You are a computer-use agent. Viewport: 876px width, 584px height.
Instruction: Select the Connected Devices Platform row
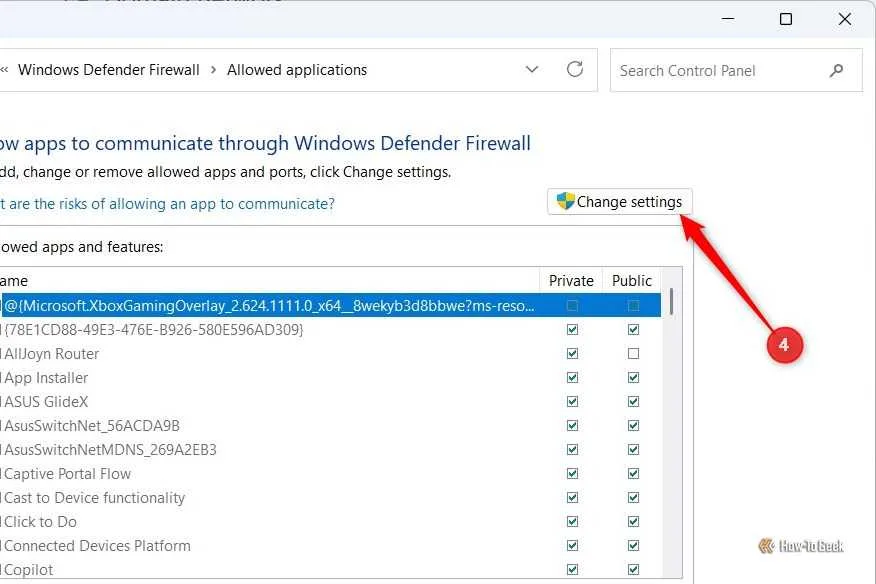pyautogui.click(x=330, y=546)
